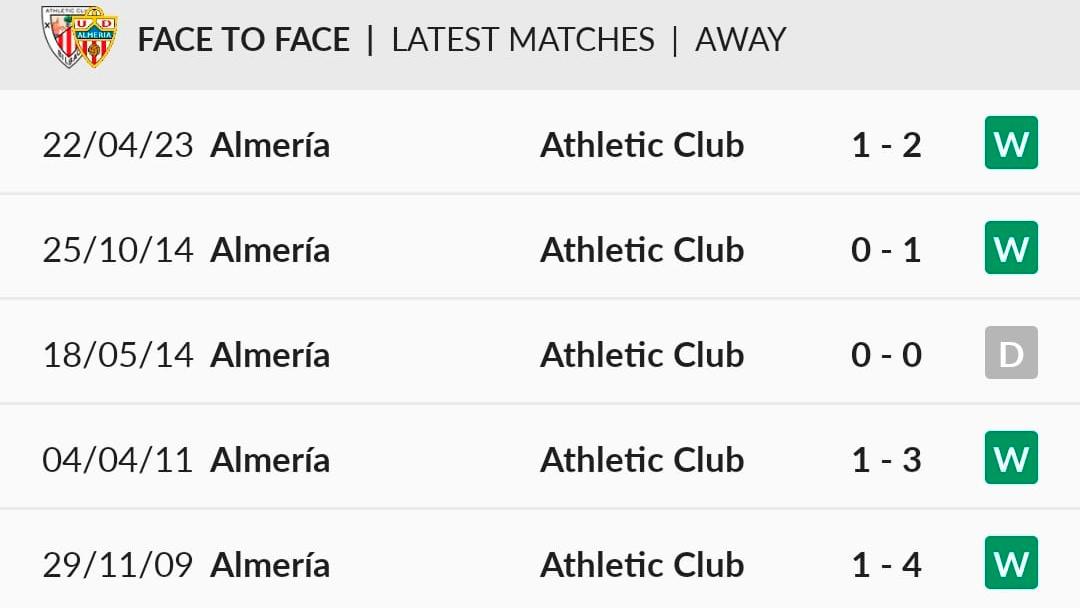Click the W badge for 04/04/11 match
The width and height of the screenshot is (1080, 608).
point(1011,458)
